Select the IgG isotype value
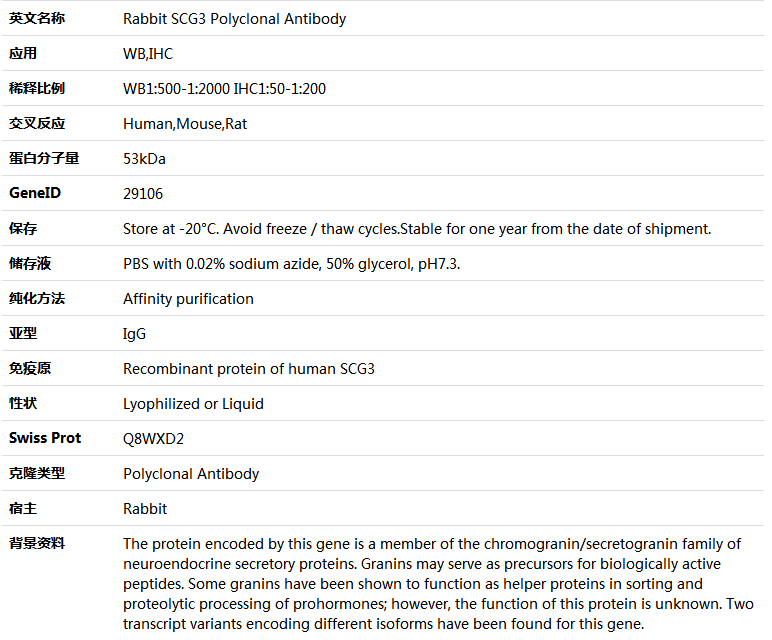772x640 pixels. [134, 334]
